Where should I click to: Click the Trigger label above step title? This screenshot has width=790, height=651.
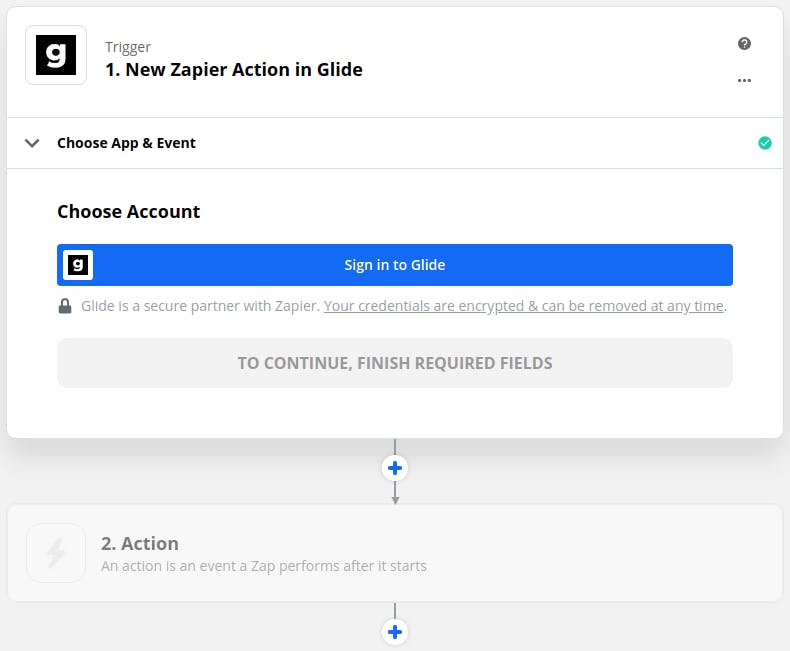click(128, 47)
